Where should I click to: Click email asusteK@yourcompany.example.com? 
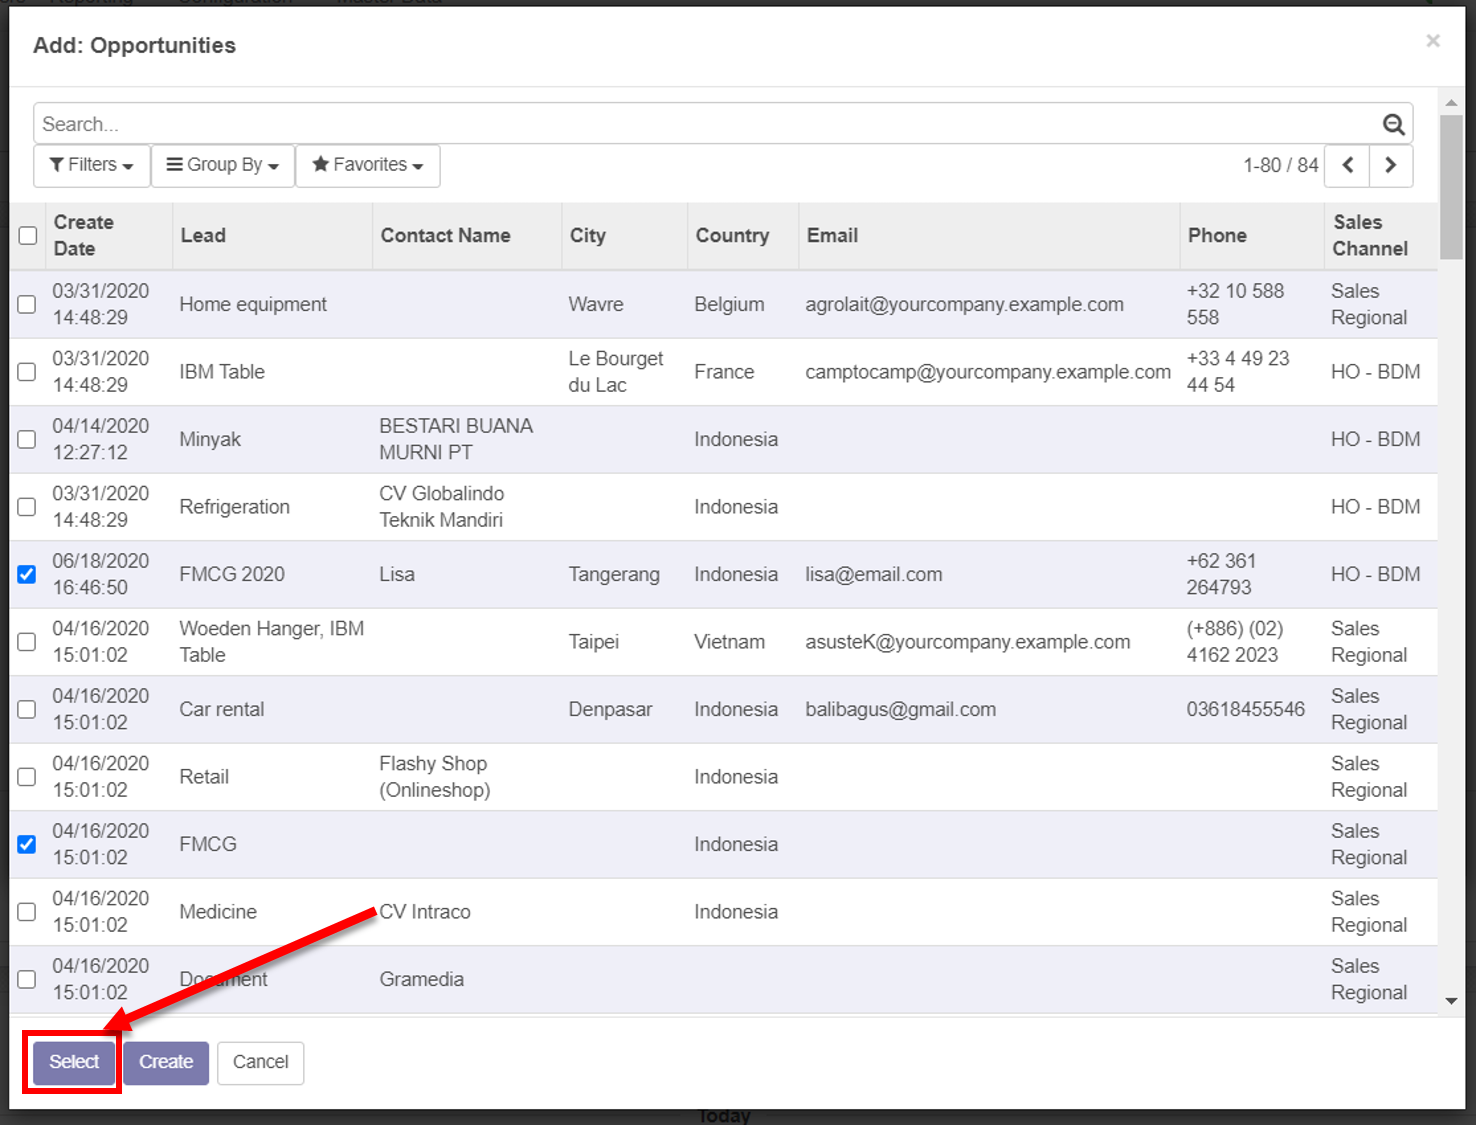(968, 642)
